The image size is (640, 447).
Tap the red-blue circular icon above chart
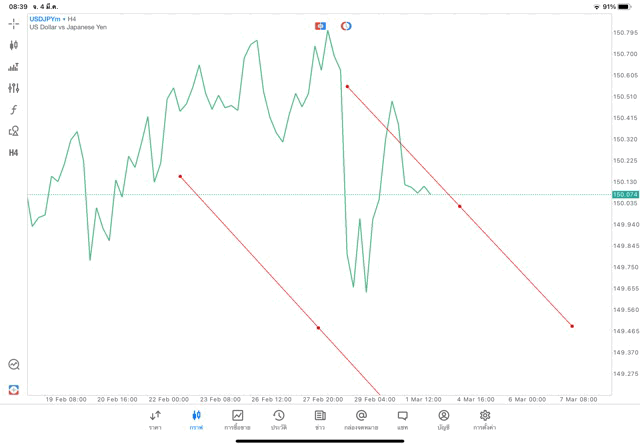pos(346,26)
